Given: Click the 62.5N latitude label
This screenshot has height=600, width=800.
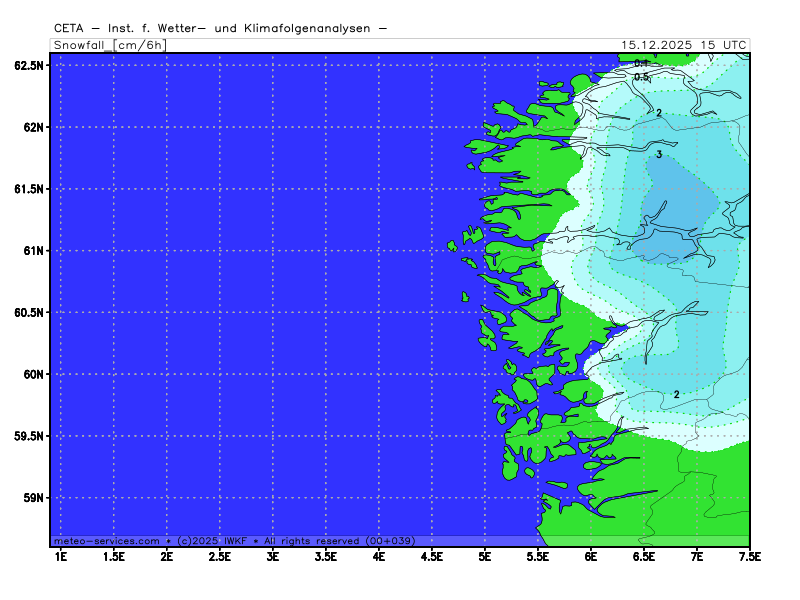Looking at the screenshot, I should [29, 65].
